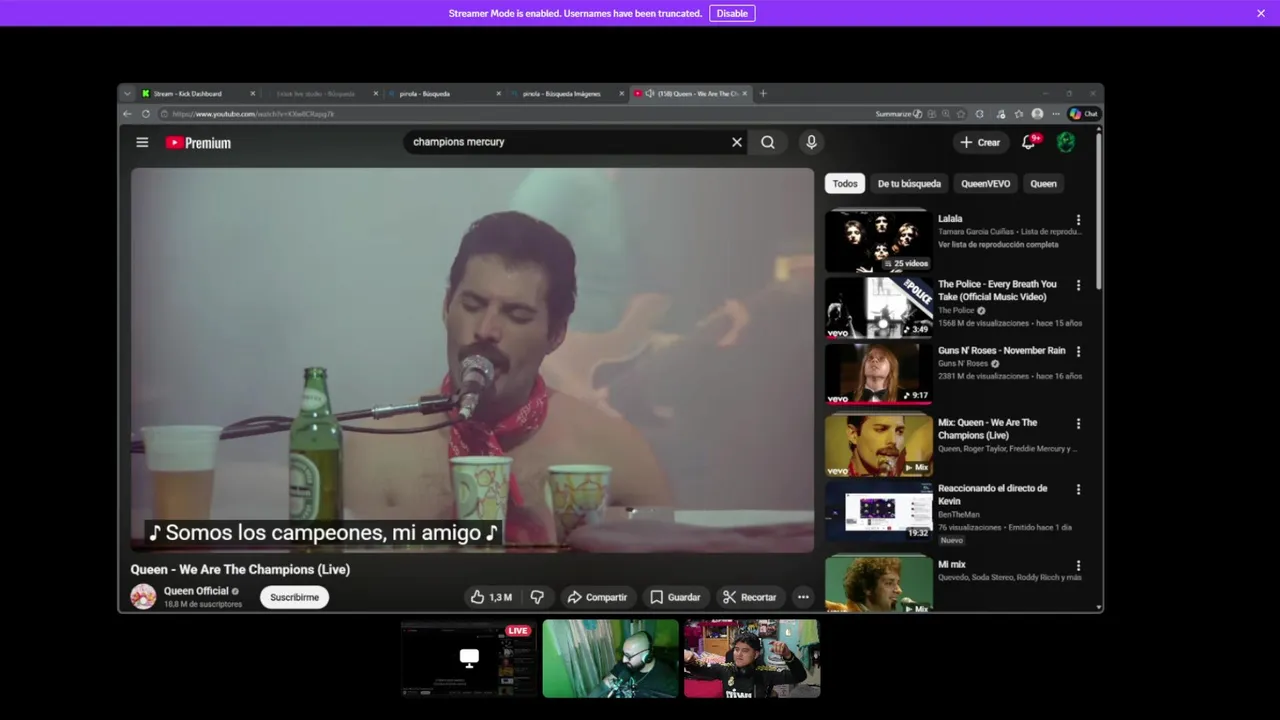Screen dimensions: 1280x720
Task: Save the video with Guardar
Action: tap(675, 597)
